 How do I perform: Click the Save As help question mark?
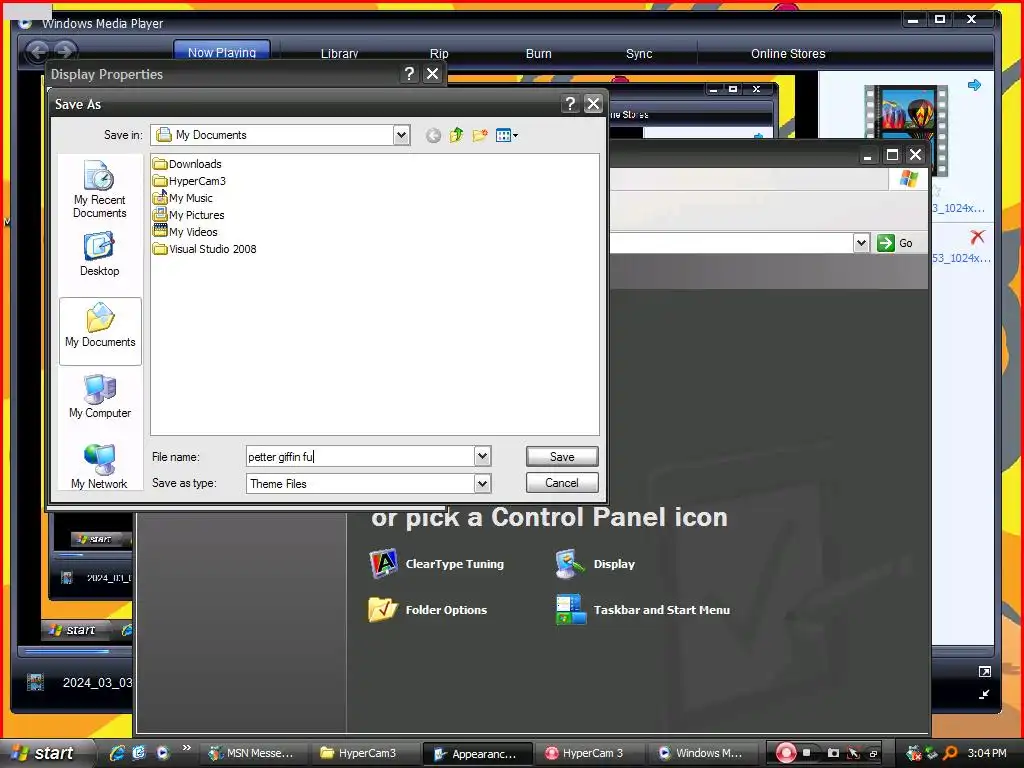pyautogui.click(x=570, y=104)
